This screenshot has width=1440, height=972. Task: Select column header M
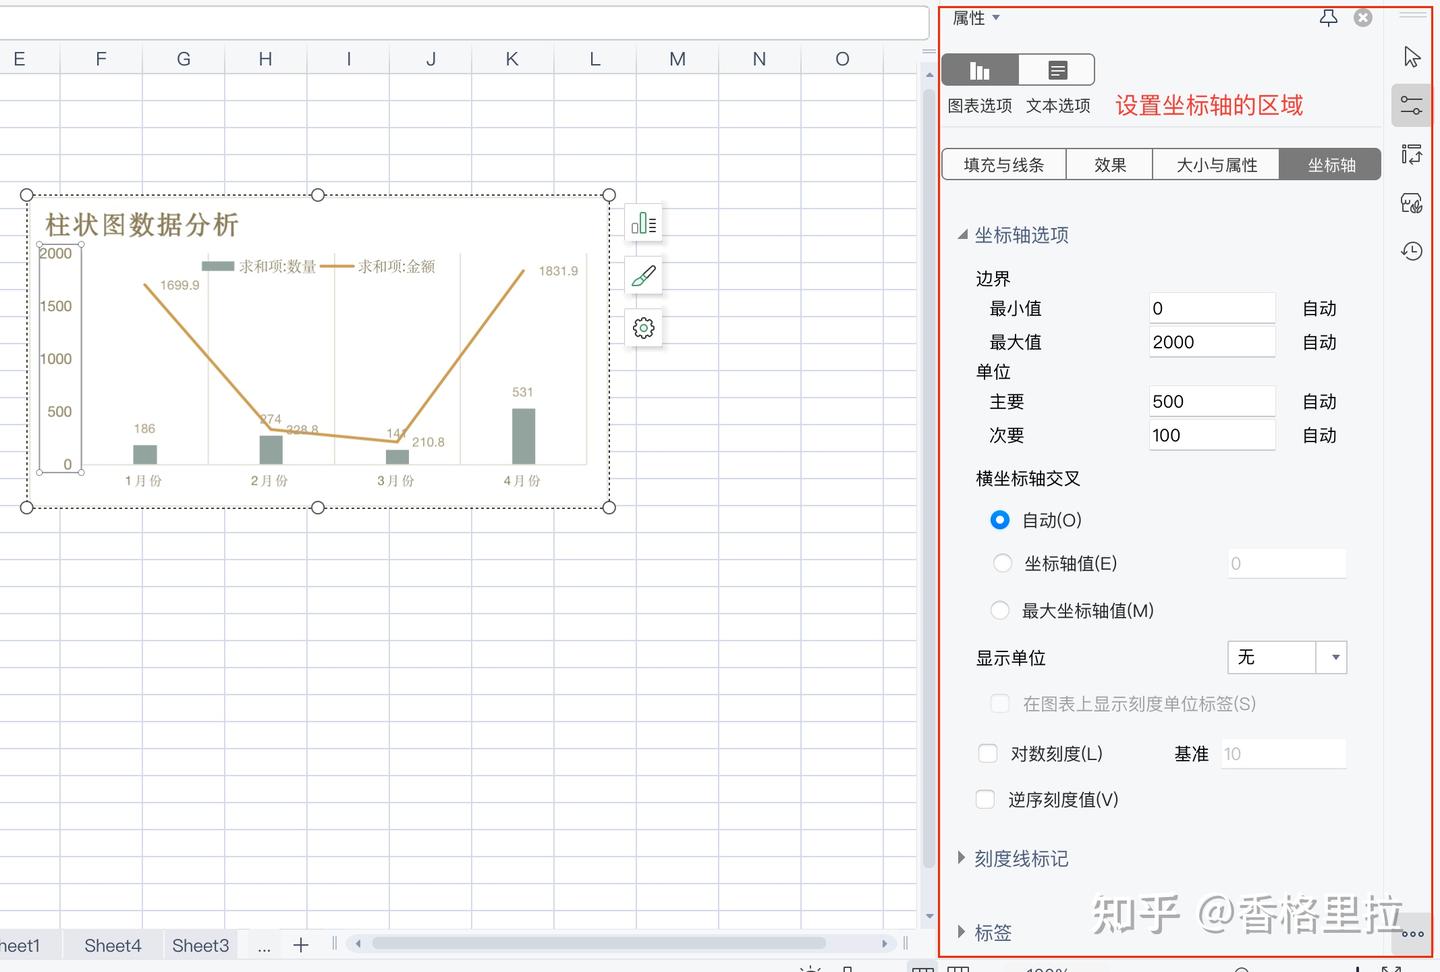(x=677, y=59)
